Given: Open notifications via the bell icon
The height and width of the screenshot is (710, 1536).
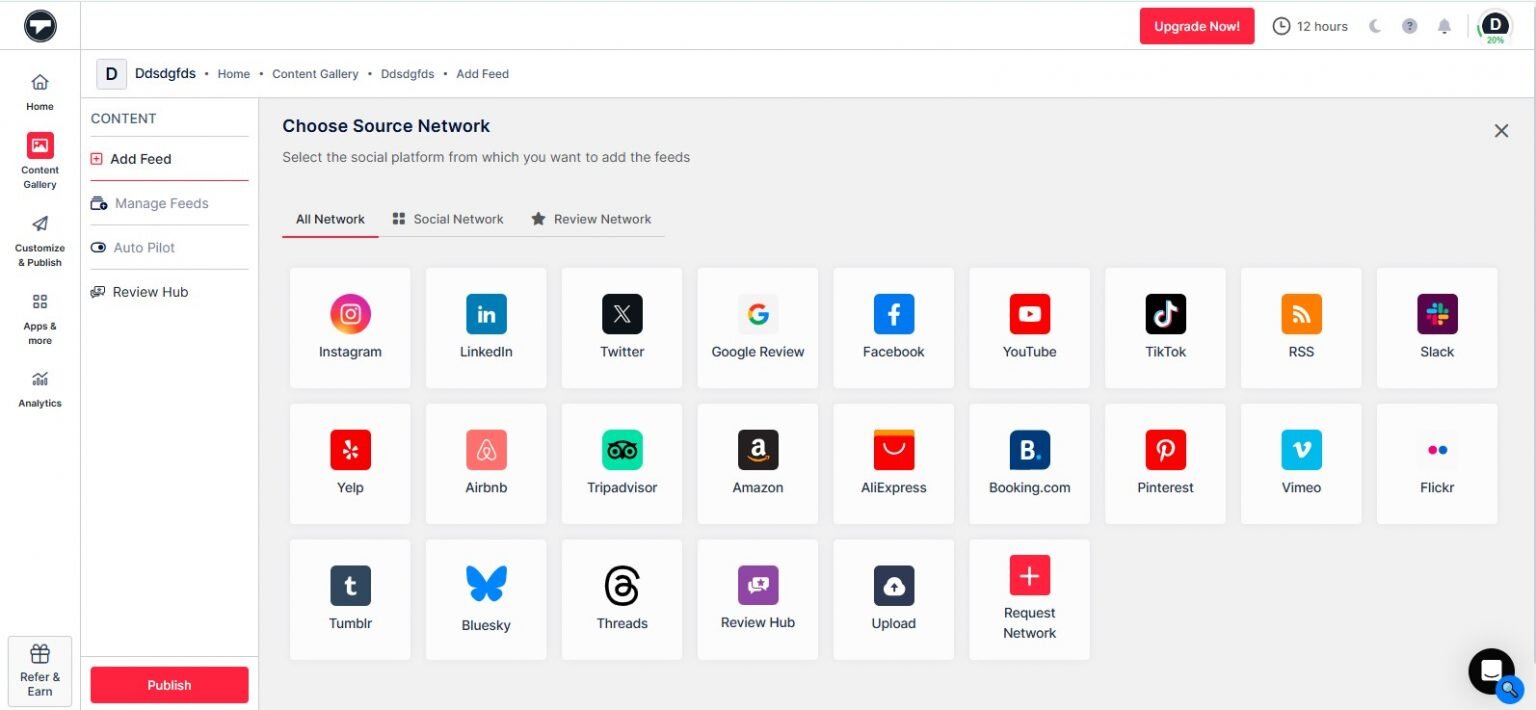Looking at the screenshot, I should point(1444,26).
